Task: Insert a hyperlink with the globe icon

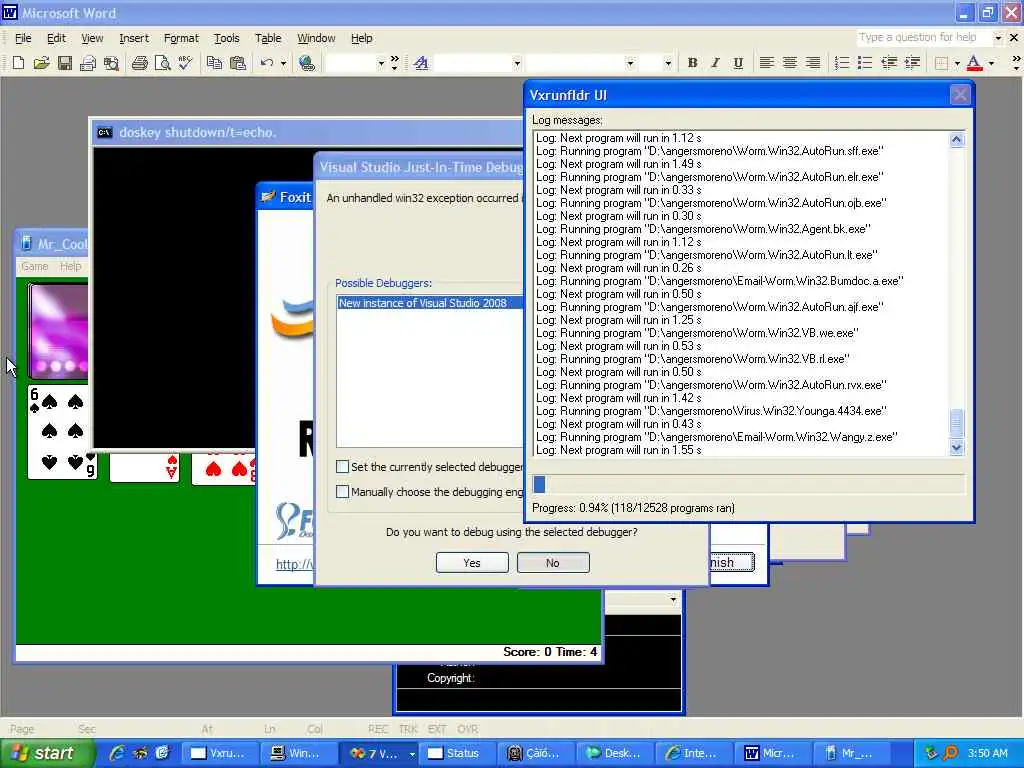Action: click(x=306, y=63)
